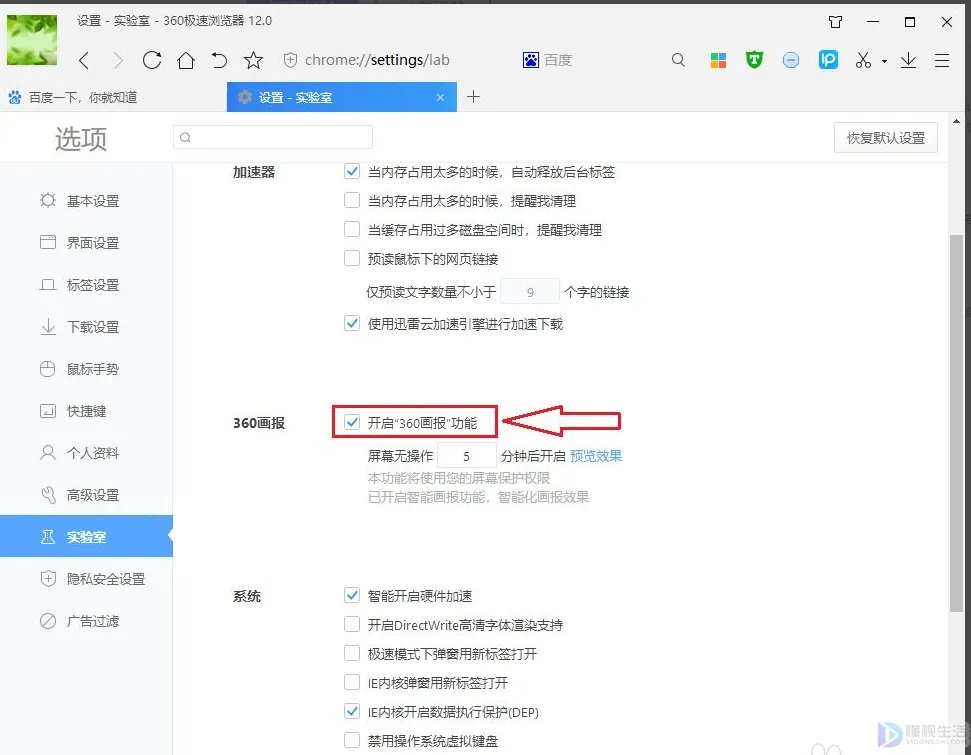Open 高级设置 in the sidebar

click(86, 495)
